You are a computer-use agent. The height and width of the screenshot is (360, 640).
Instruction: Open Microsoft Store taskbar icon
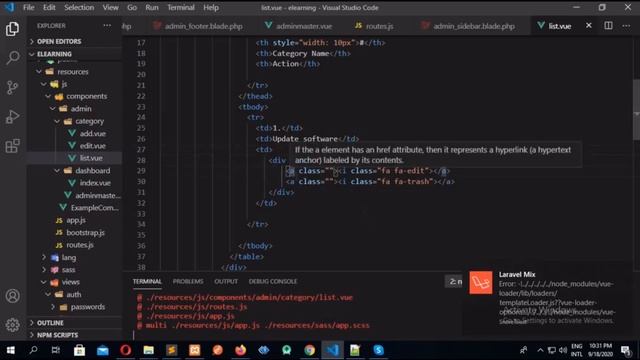point(79,350)
